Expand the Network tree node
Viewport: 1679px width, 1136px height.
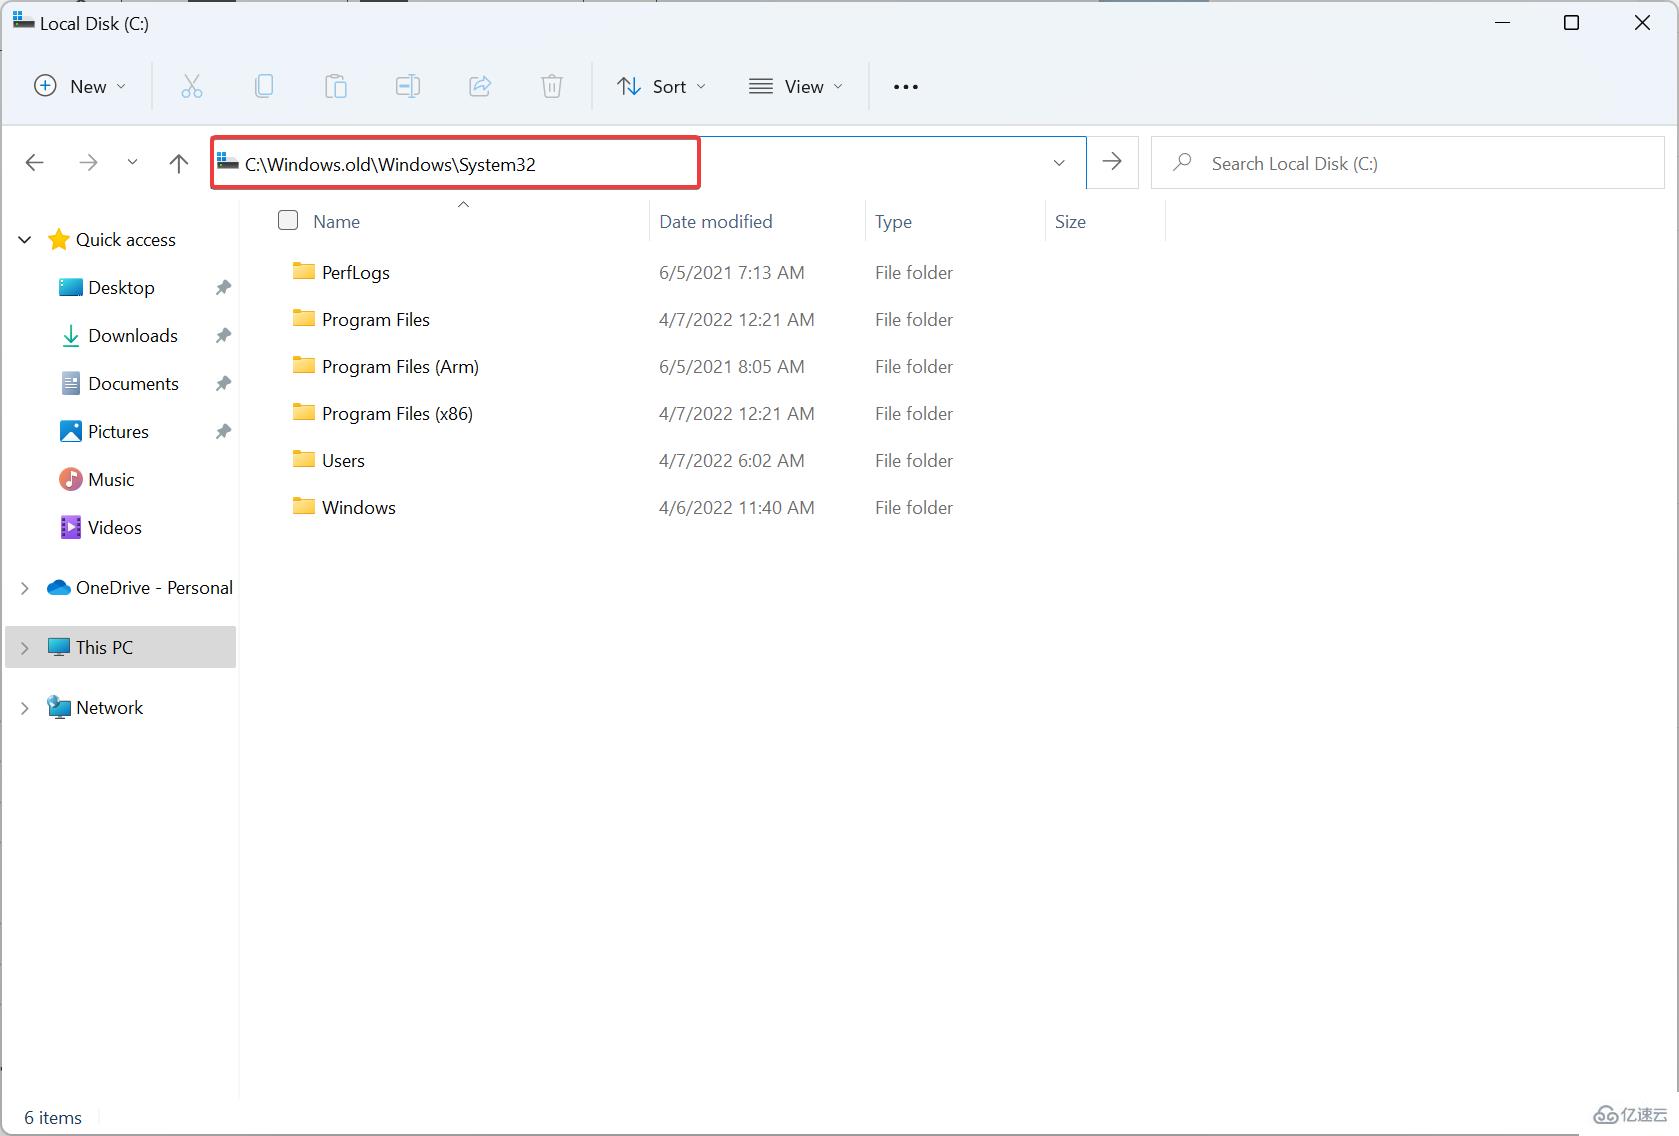(25, 708)
